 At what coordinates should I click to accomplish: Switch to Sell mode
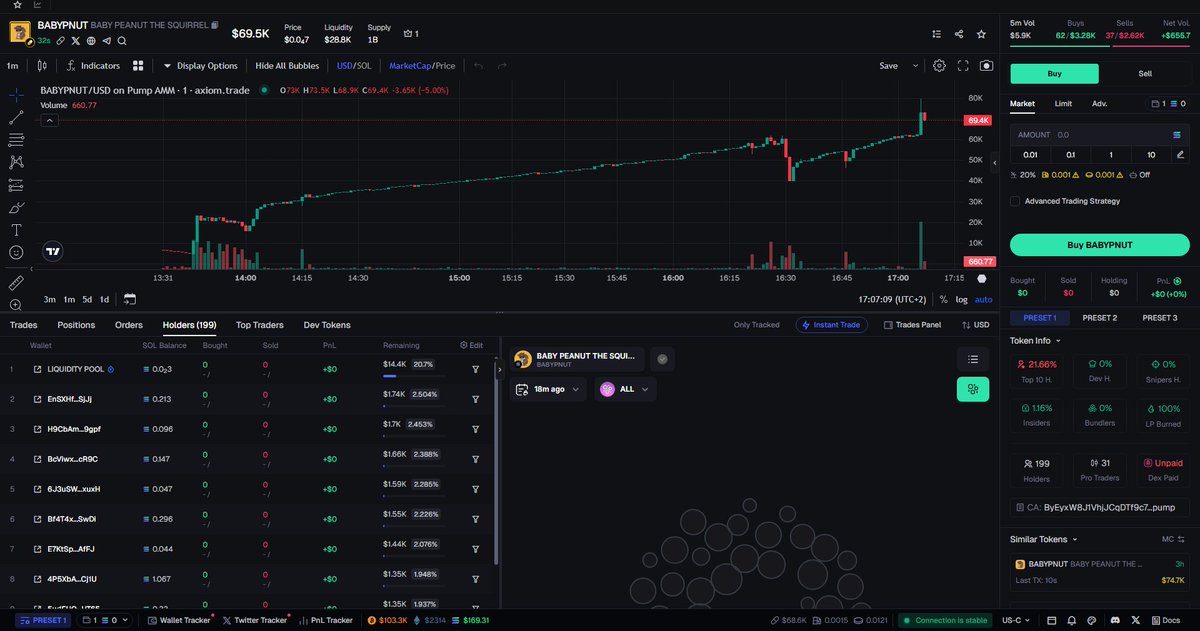[x=1145, y=74]
